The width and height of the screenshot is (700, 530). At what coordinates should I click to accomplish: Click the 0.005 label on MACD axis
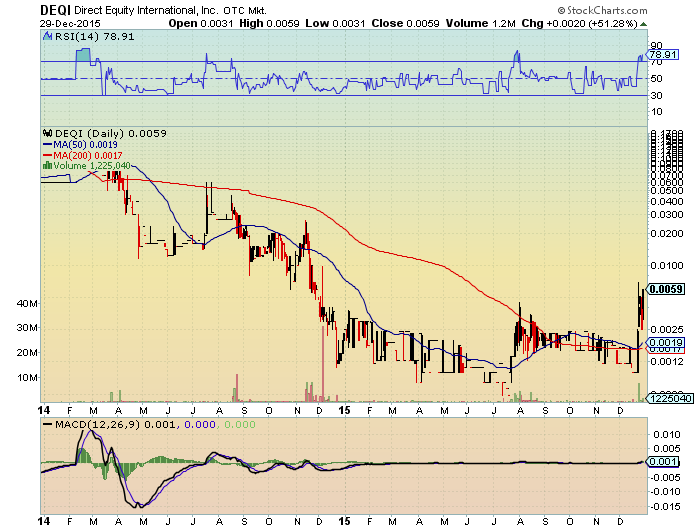pyautogui.click(x=667, y=448)
